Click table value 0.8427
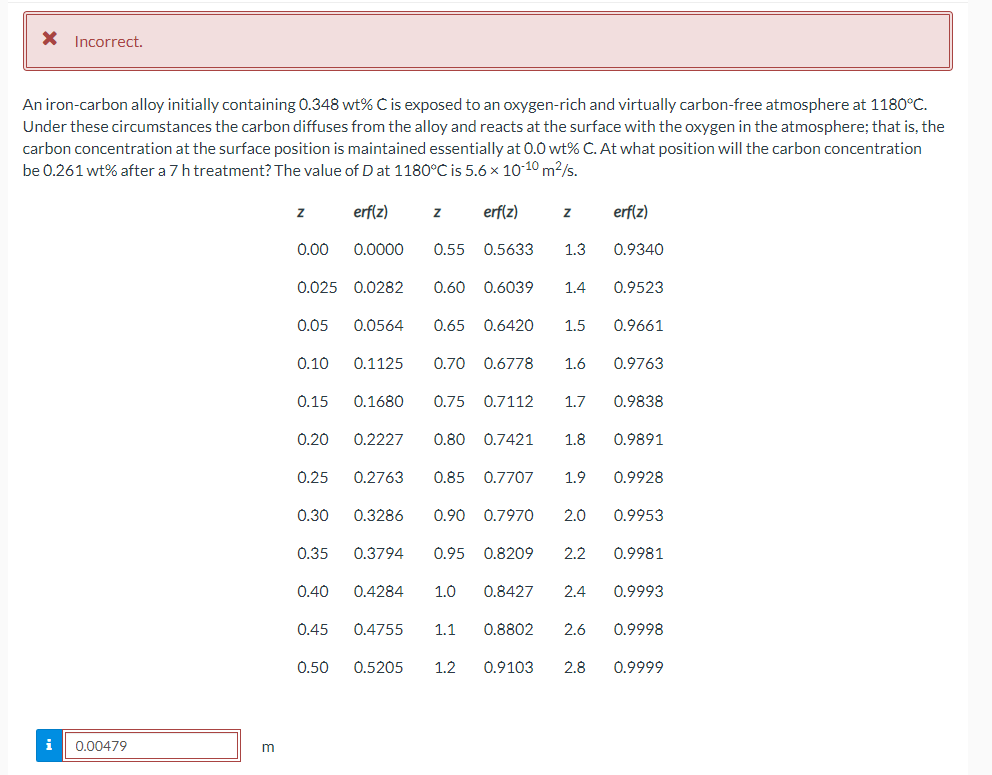This screenshot has height=775, width=992. tap(509, 591)
